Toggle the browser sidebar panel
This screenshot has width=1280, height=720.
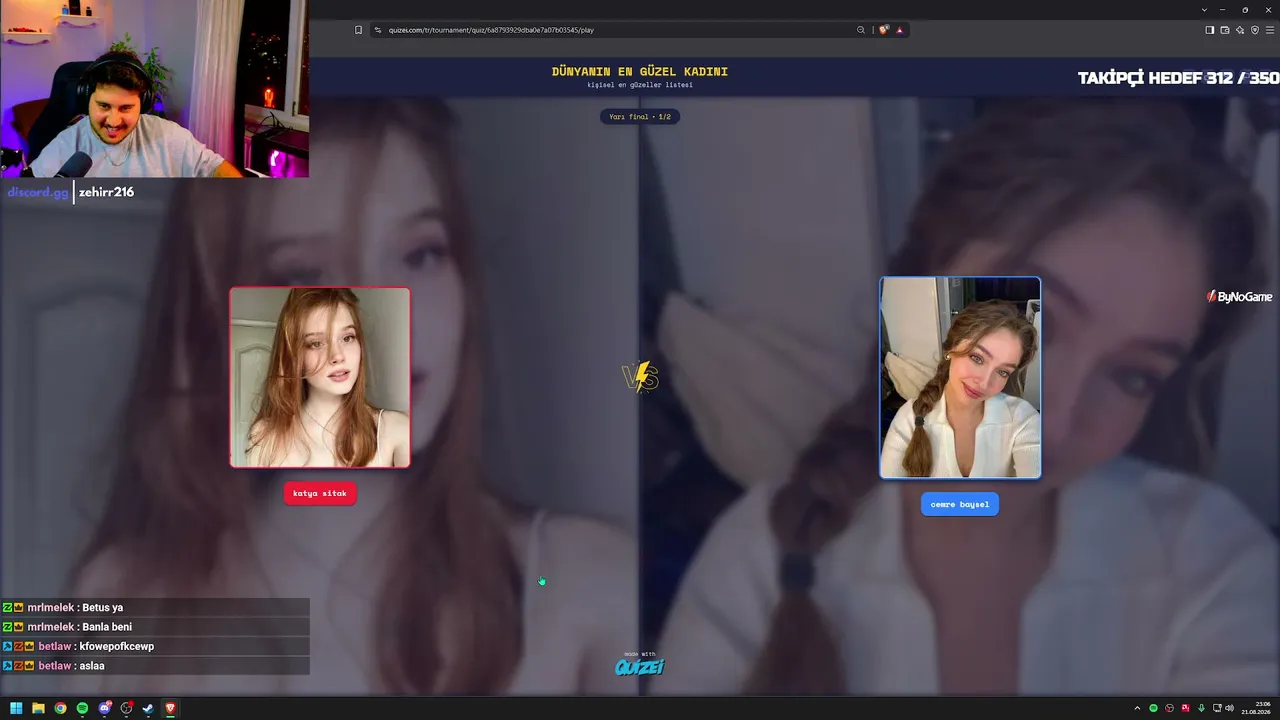tap(1209, 30)
